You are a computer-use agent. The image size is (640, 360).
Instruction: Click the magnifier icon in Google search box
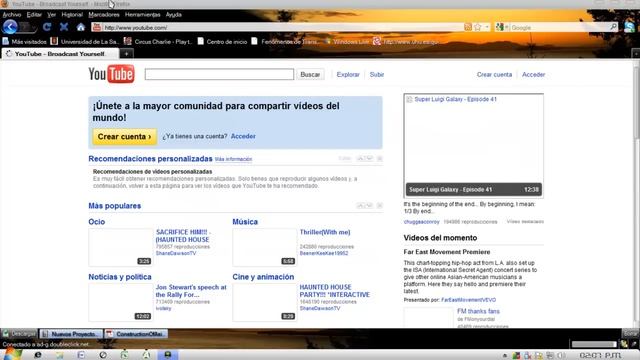[613, 27]
